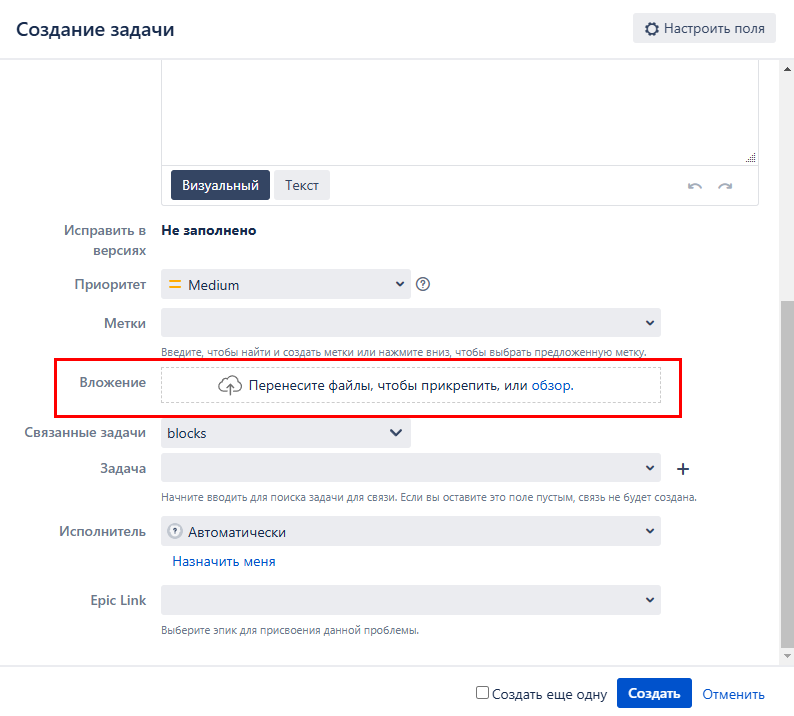Click the orange Medium priority icon
This screenshot has height=716, width=794.
click(175, 285)
